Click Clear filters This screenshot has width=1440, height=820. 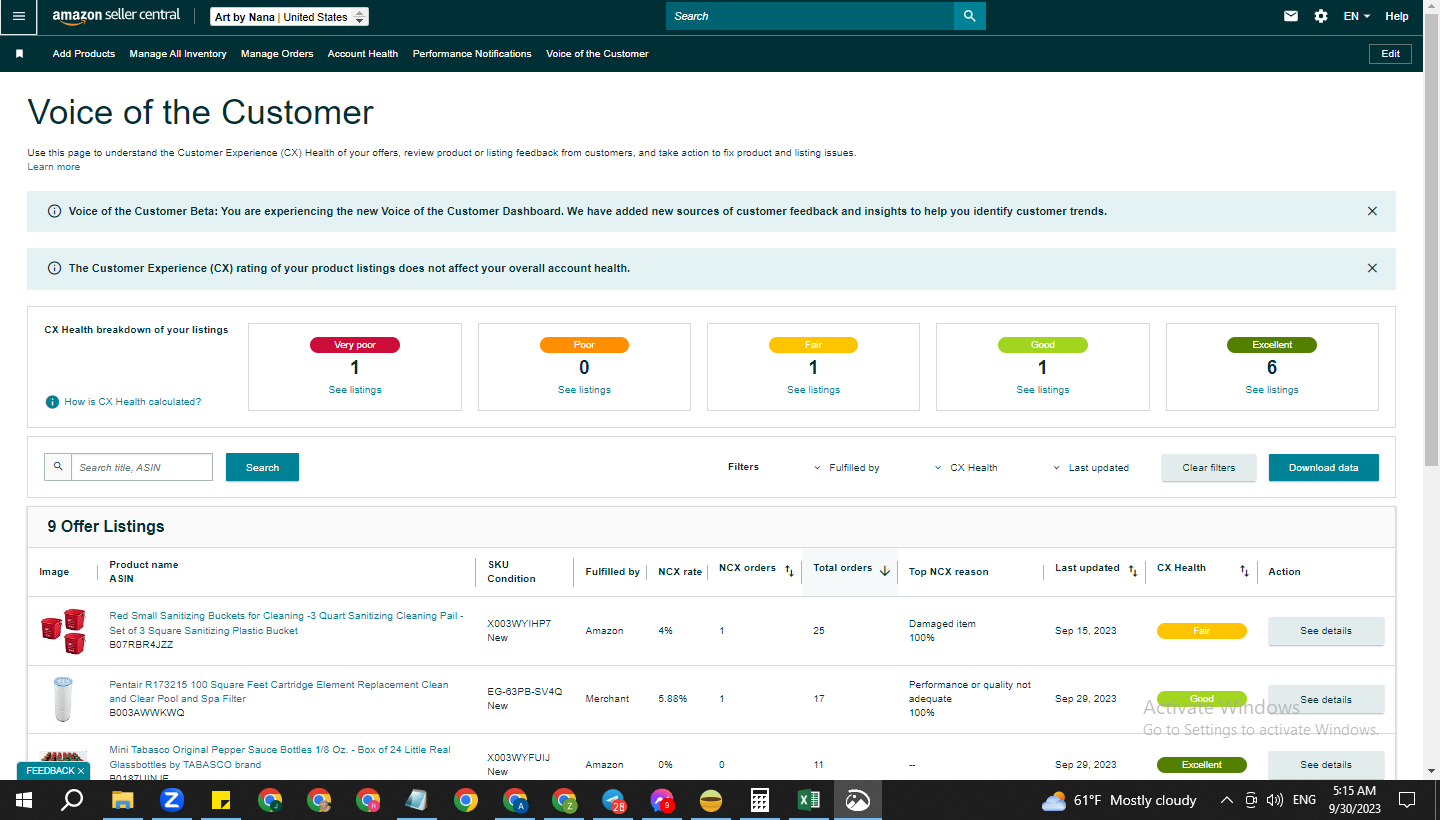coord(1208,467)
